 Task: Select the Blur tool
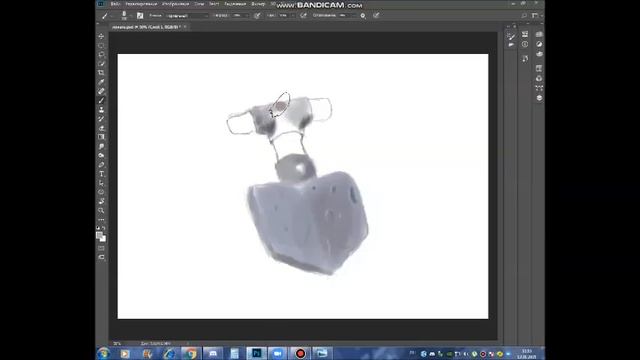click(101, 146)
